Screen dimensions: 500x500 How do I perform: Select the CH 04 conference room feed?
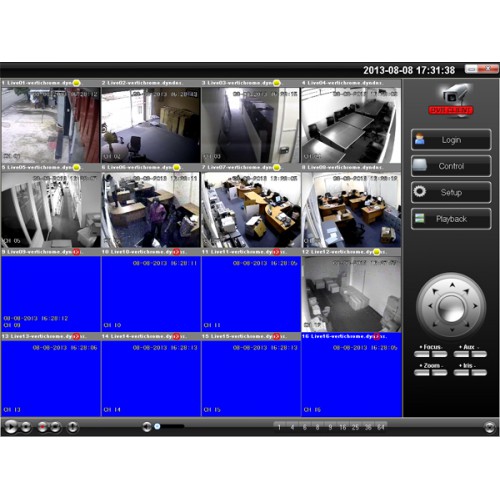point(351,125)
